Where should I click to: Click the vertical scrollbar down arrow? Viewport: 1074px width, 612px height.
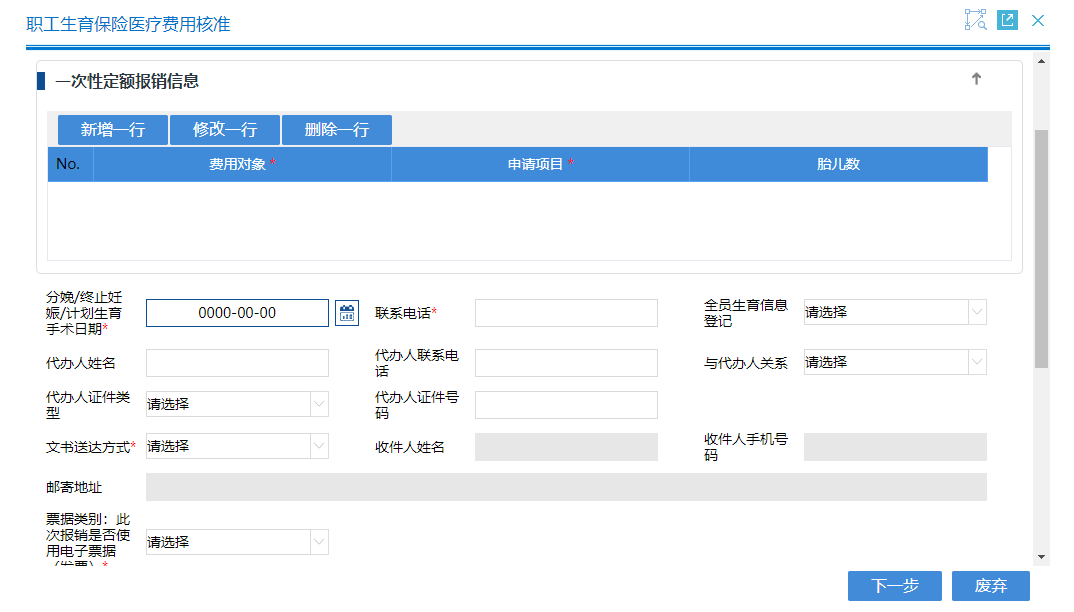1041,557
